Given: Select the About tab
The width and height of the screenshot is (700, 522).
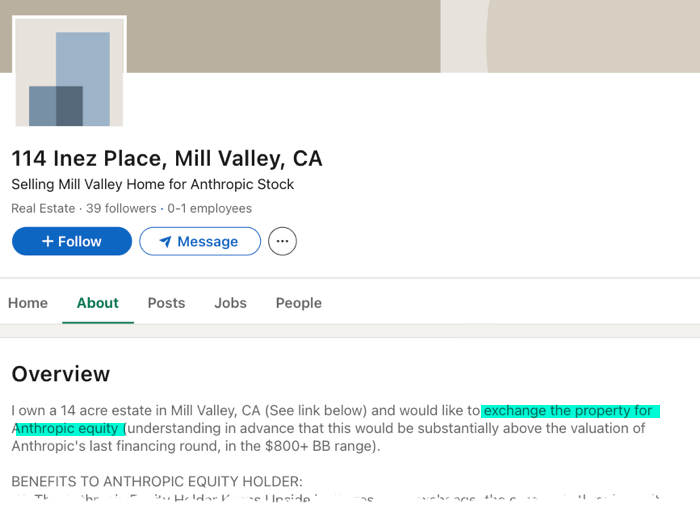Looking at the screenshot, I should [98, 303].
